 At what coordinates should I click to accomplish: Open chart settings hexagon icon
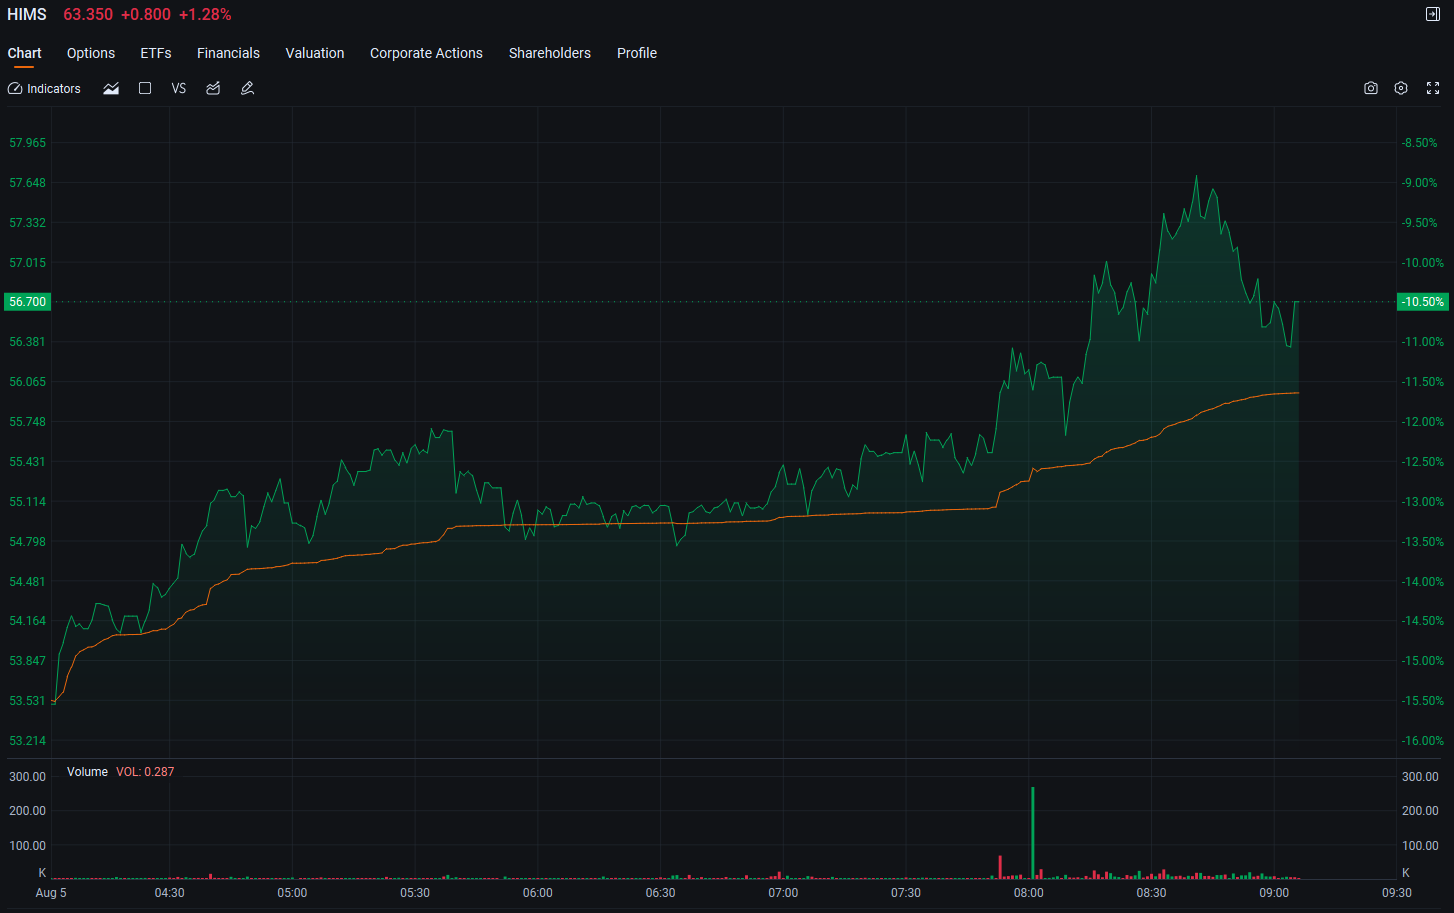click(1401, 88)
